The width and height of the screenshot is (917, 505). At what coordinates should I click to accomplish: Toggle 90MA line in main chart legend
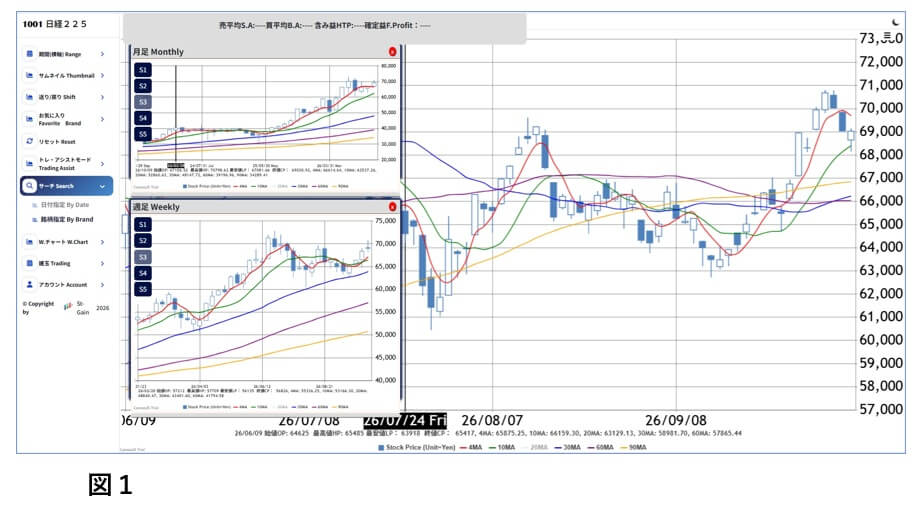click(x=633, y=447)
